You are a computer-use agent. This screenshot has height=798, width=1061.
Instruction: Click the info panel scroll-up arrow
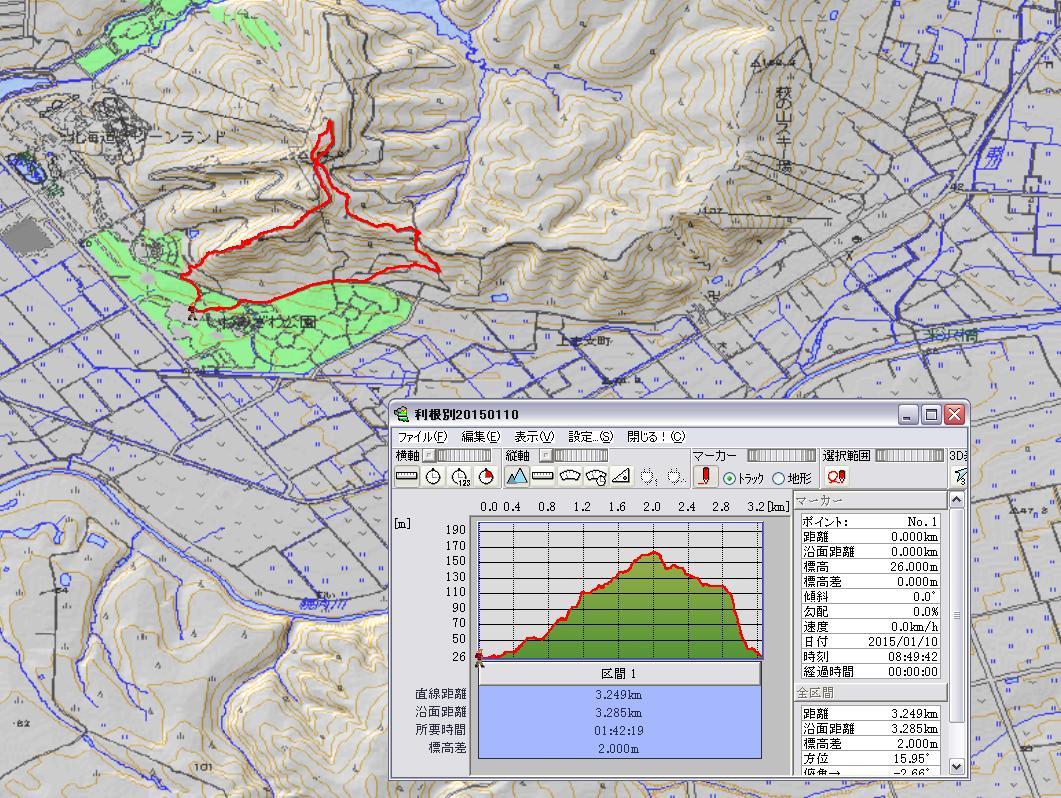956,500
